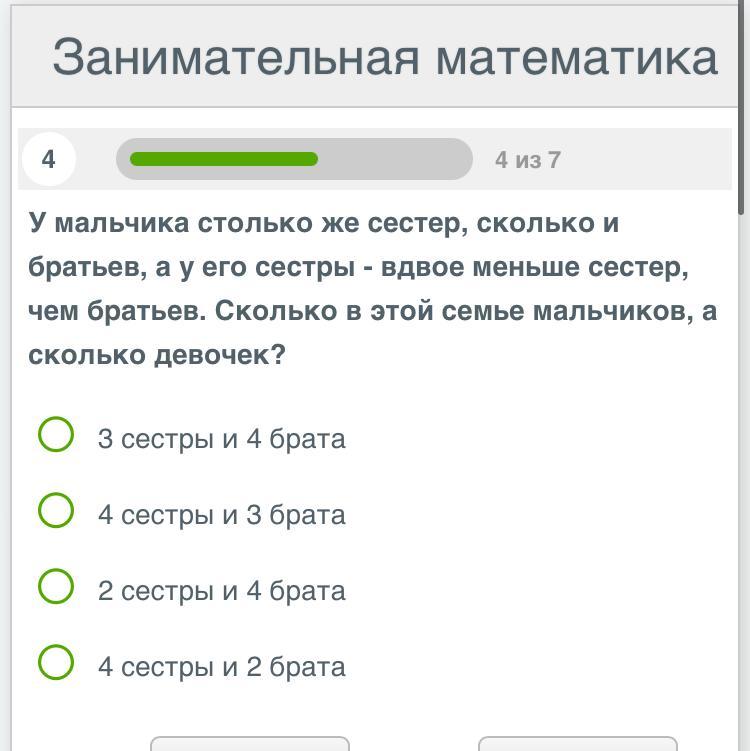The width and height of the screenshot is (750, 751).
Task: Click the answer text '3 сестры и 4 брата'
Action: click(x=221, y=439)
